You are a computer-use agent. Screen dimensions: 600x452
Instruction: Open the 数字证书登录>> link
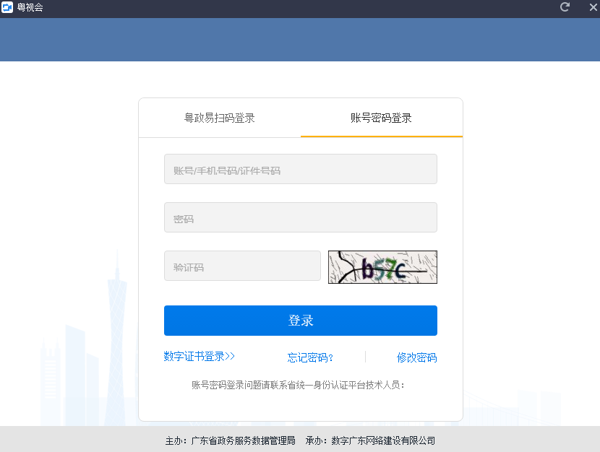coord(199,356)
